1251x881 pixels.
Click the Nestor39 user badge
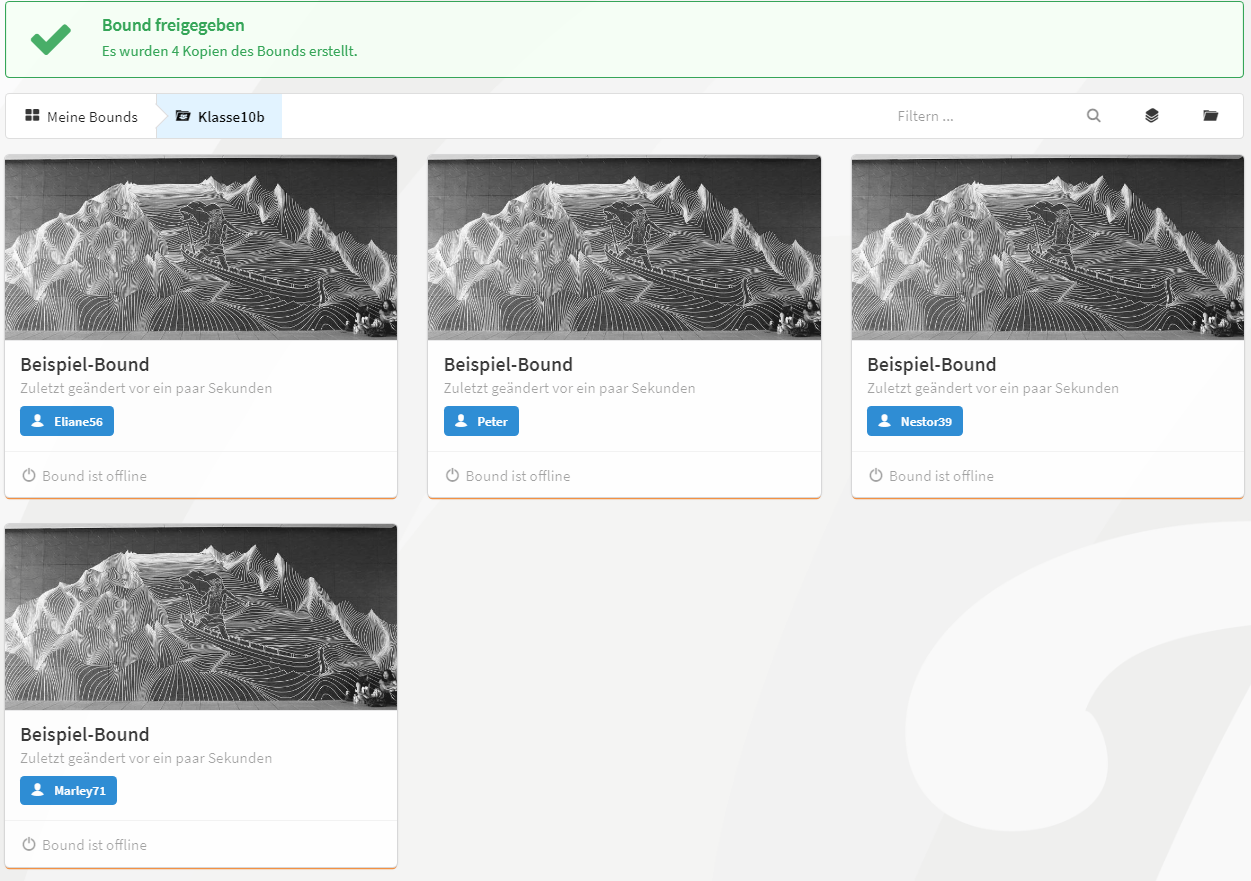915,421
